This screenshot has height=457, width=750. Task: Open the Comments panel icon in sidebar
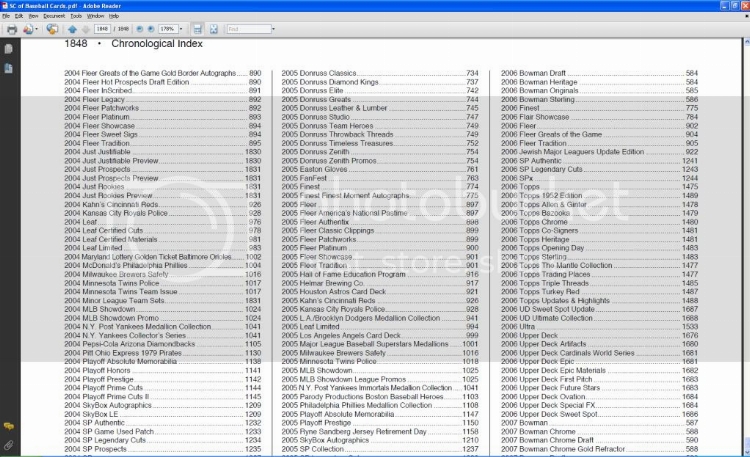point(9,426)
